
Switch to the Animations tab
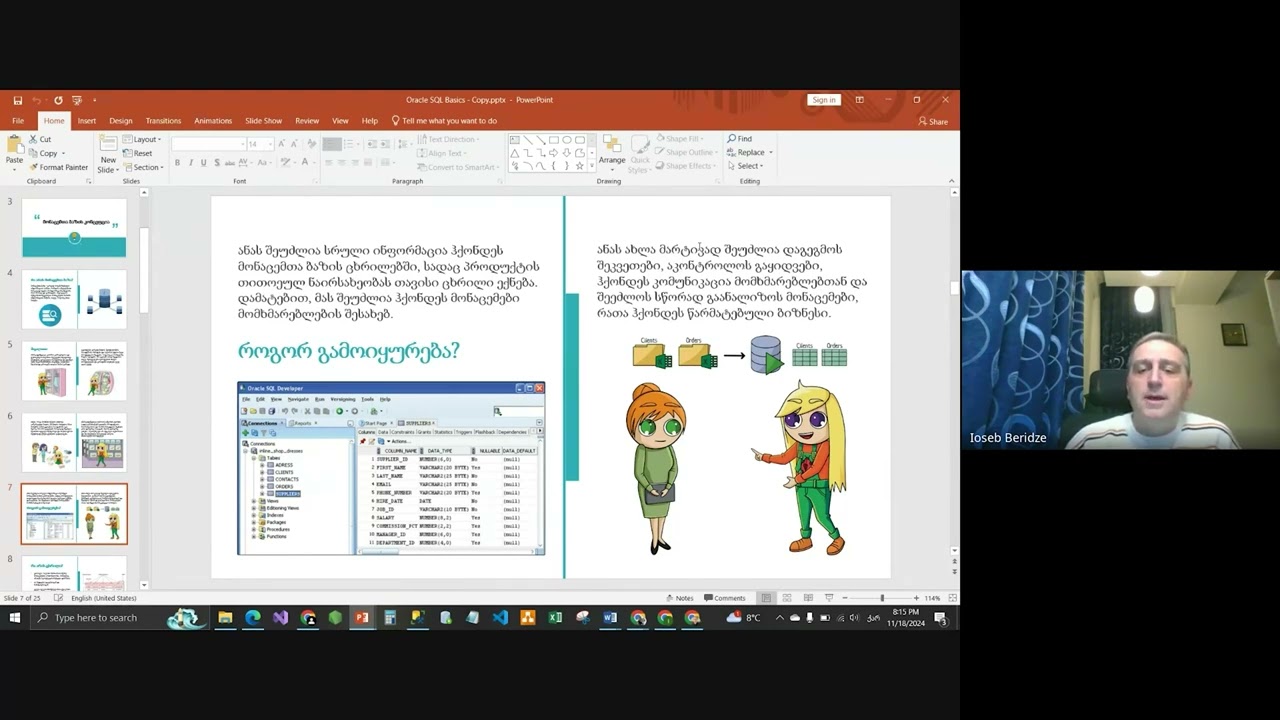[x=213, y=121]
